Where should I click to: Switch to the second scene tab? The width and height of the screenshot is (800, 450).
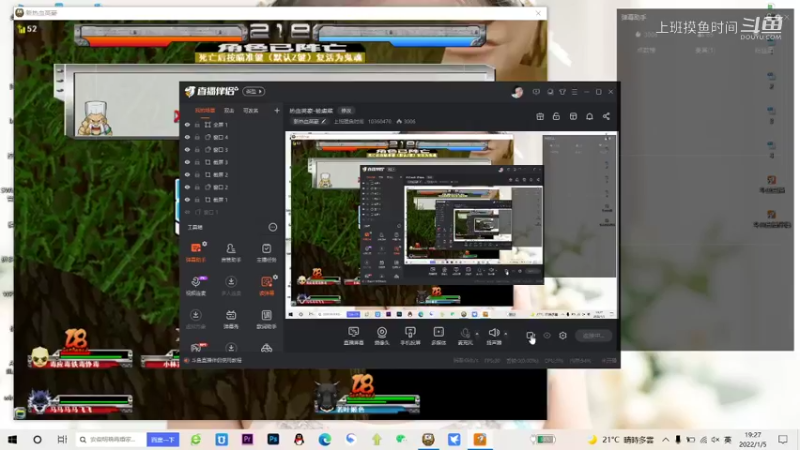point(229,110)
